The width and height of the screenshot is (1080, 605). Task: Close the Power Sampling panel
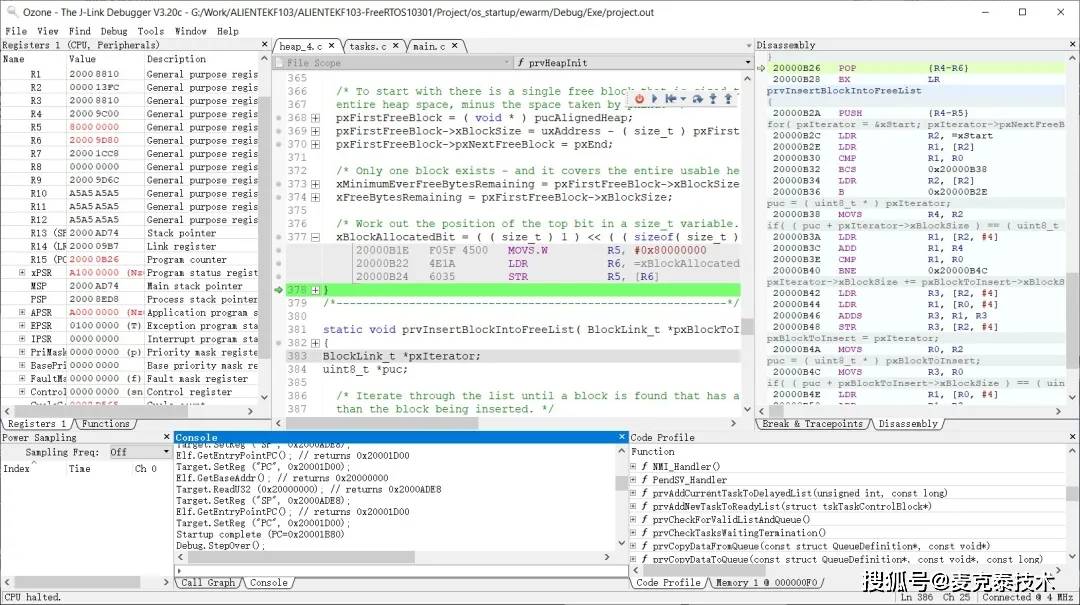[x=166, y=438]
